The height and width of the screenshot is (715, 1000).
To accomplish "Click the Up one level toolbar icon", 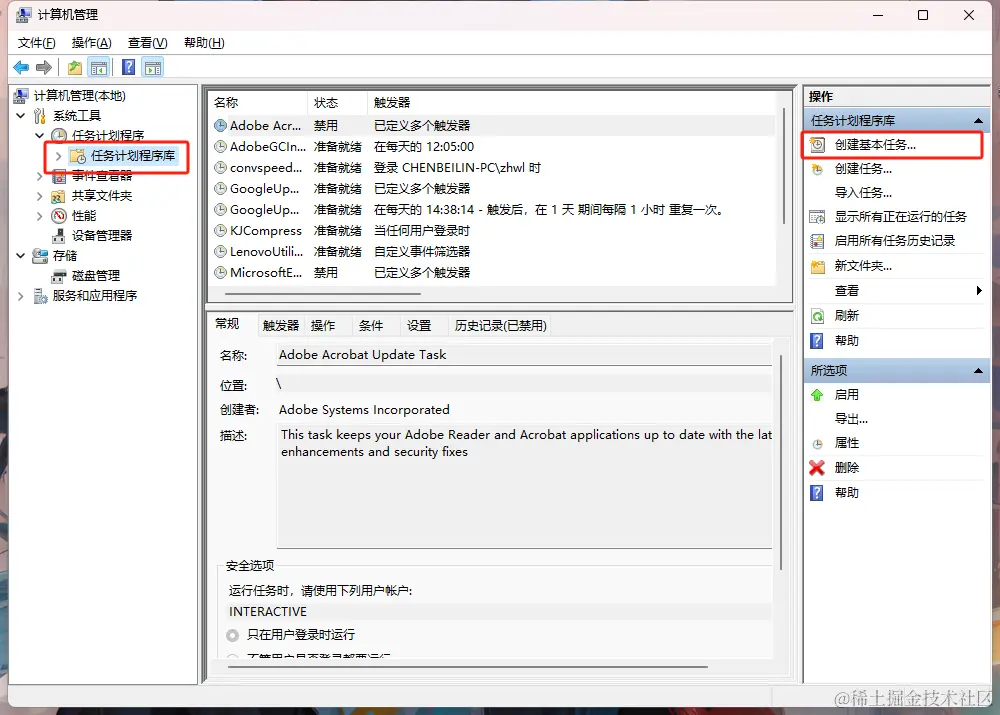I will (x=75, y=67).
